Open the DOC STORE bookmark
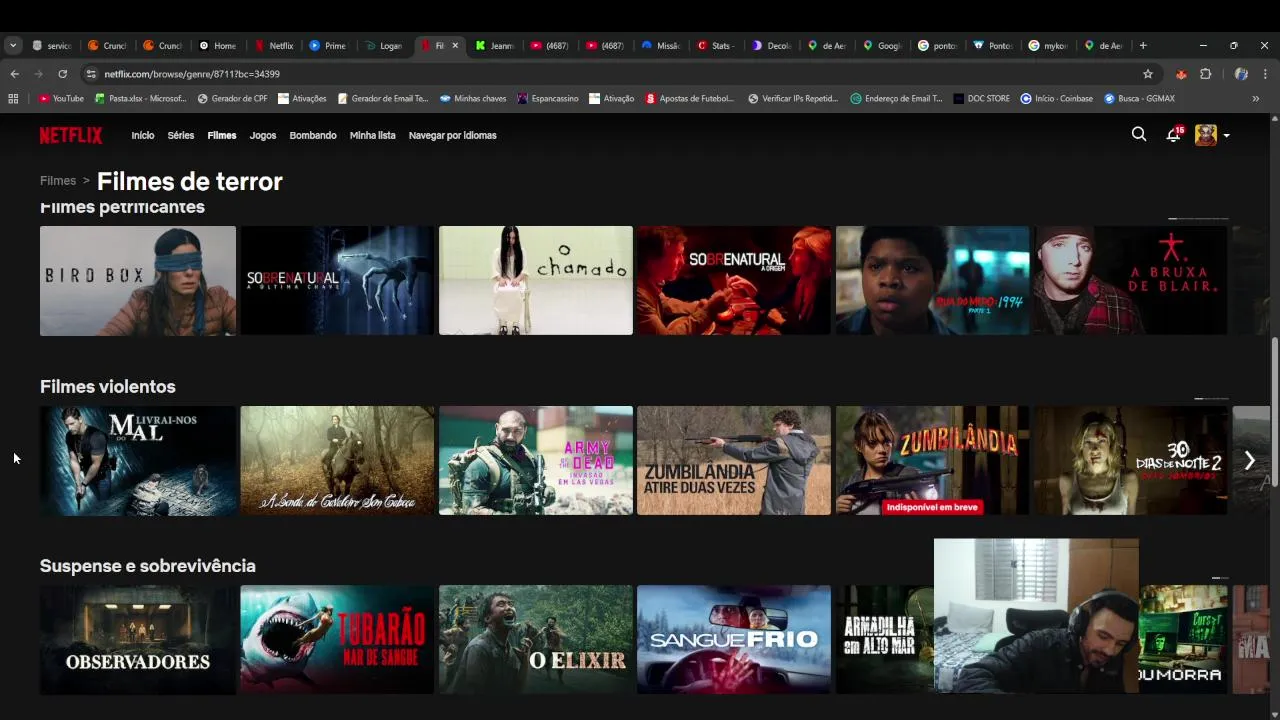This screenshot has width=1280, height=720. point(982,98)
